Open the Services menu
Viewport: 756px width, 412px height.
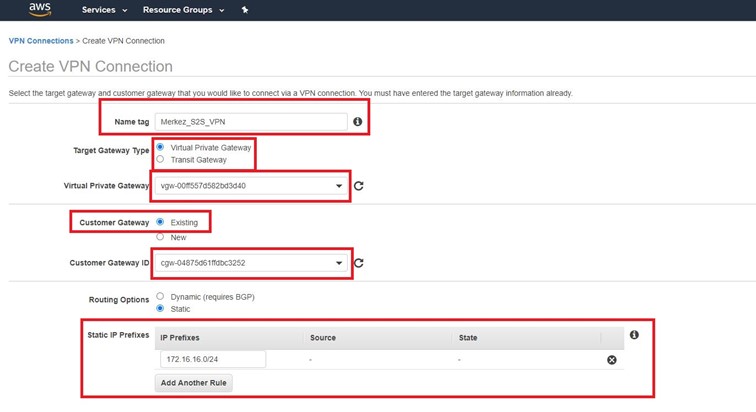[x=104, y=10]
